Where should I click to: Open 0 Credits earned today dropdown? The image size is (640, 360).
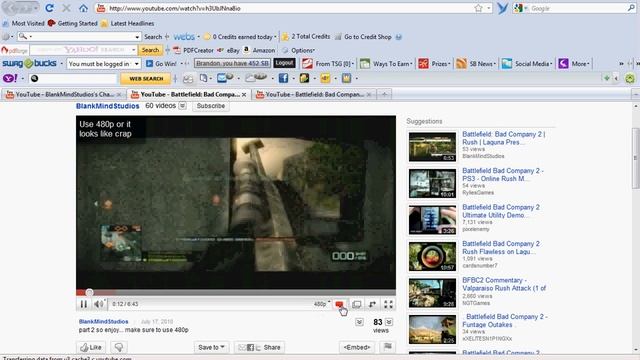(x=240, y=37)
